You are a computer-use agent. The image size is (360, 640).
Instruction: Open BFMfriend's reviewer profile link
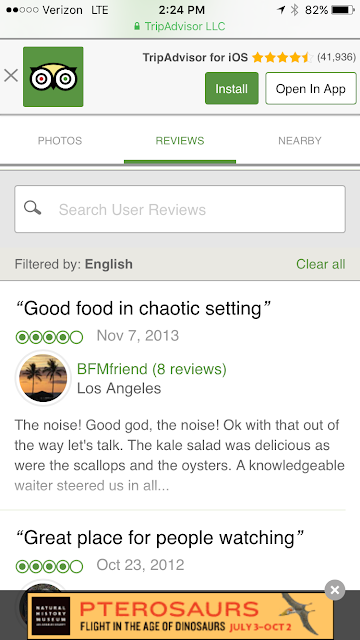click(152, 369)
